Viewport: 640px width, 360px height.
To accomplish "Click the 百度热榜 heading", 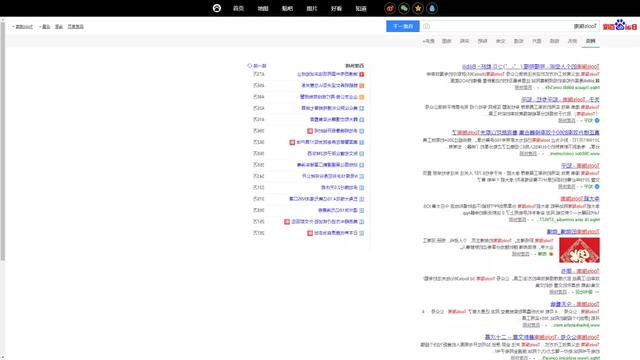I will 355,65.
